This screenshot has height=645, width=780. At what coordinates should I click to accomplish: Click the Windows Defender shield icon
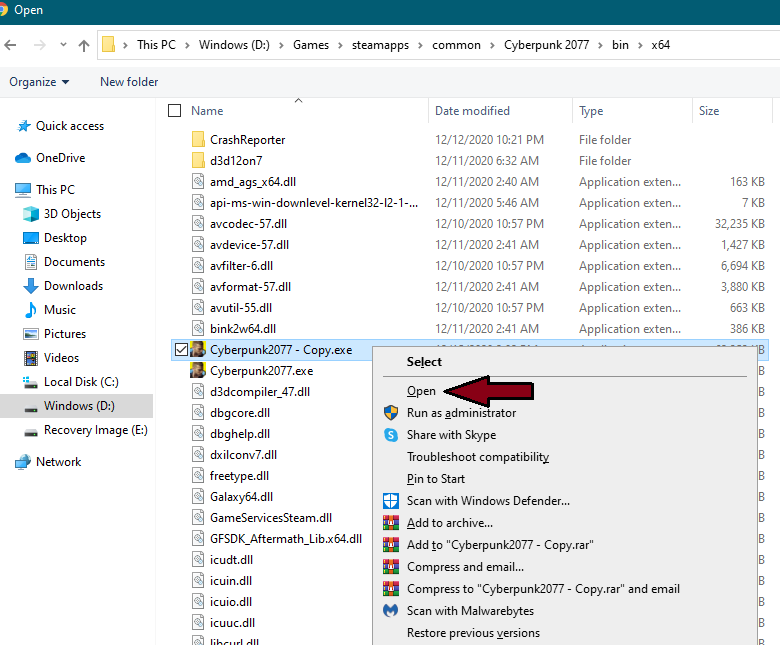tap(390, 501)
